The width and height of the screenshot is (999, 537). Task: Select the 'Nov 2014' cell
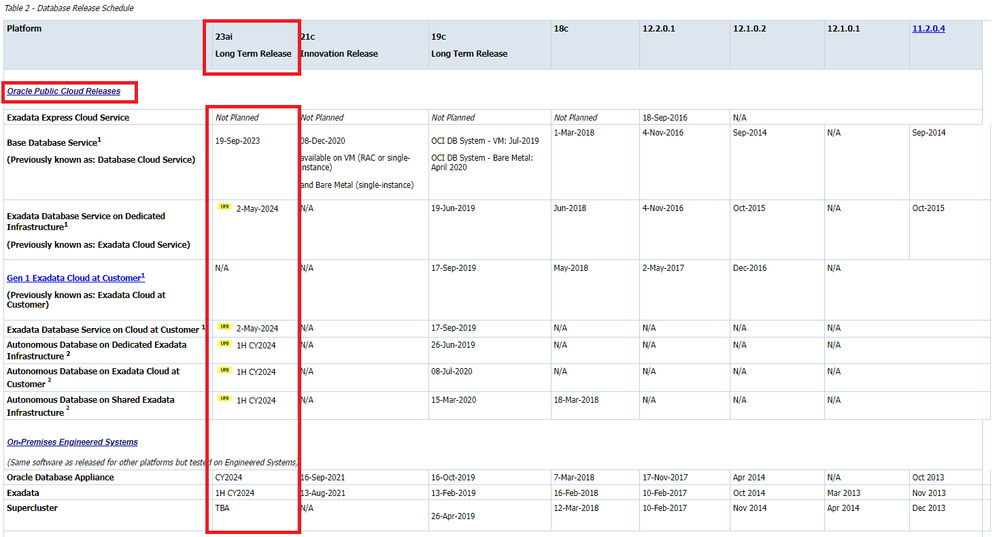(x=749, y=508)
